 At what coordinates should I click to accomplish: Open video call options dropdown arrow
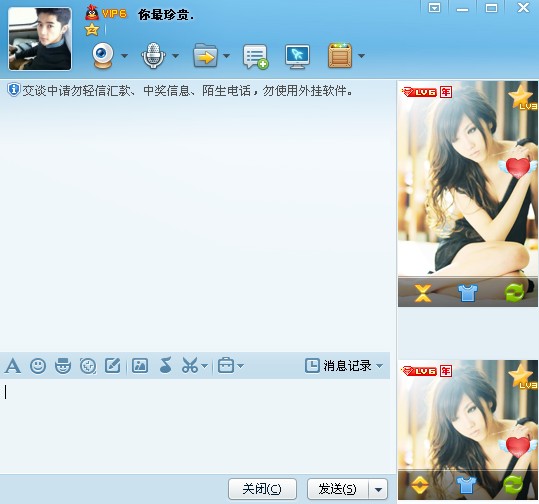[x=124, y=56]
